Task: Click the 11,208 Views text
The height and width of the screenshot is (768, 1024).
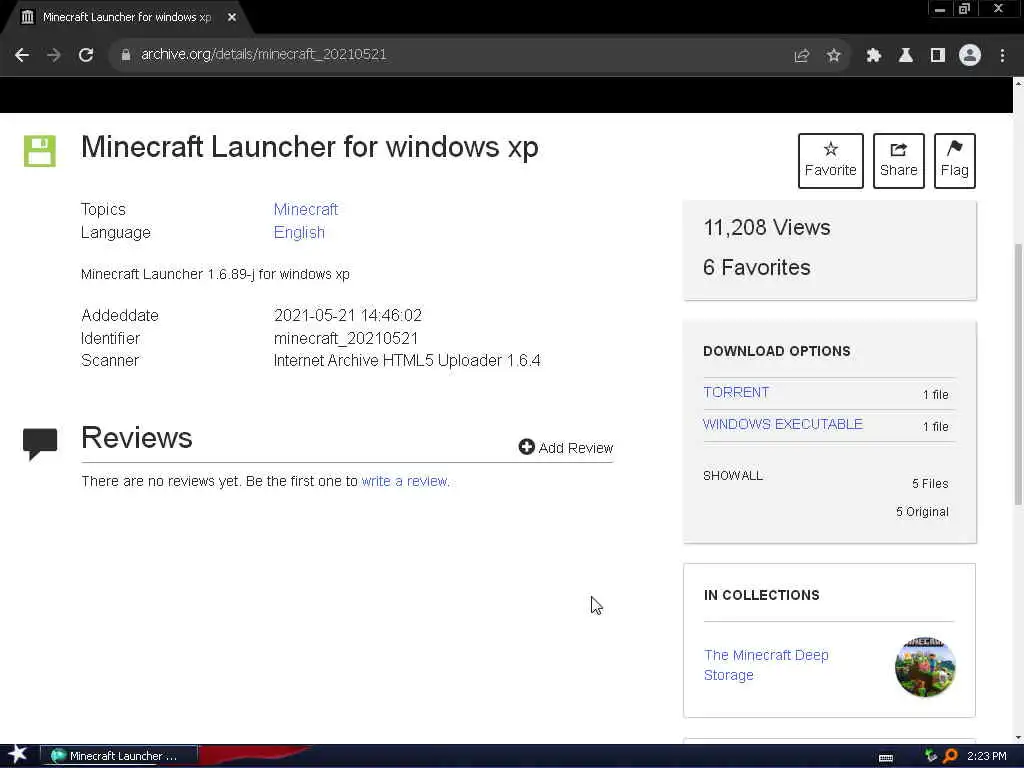Action: click(x=767, y=227)
